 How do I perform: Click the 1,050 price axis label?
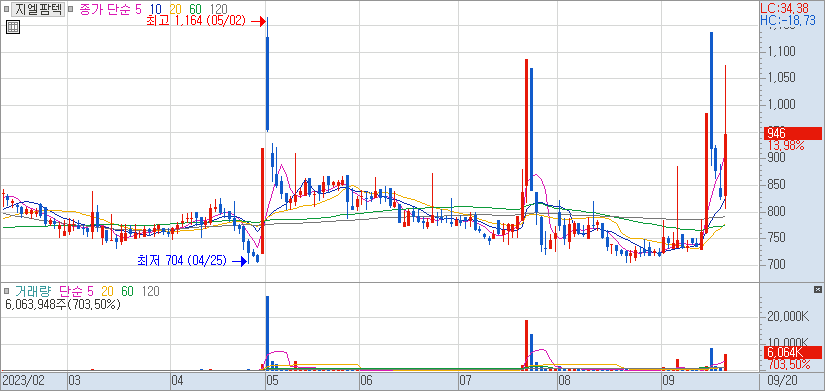[x=781, y=78]
